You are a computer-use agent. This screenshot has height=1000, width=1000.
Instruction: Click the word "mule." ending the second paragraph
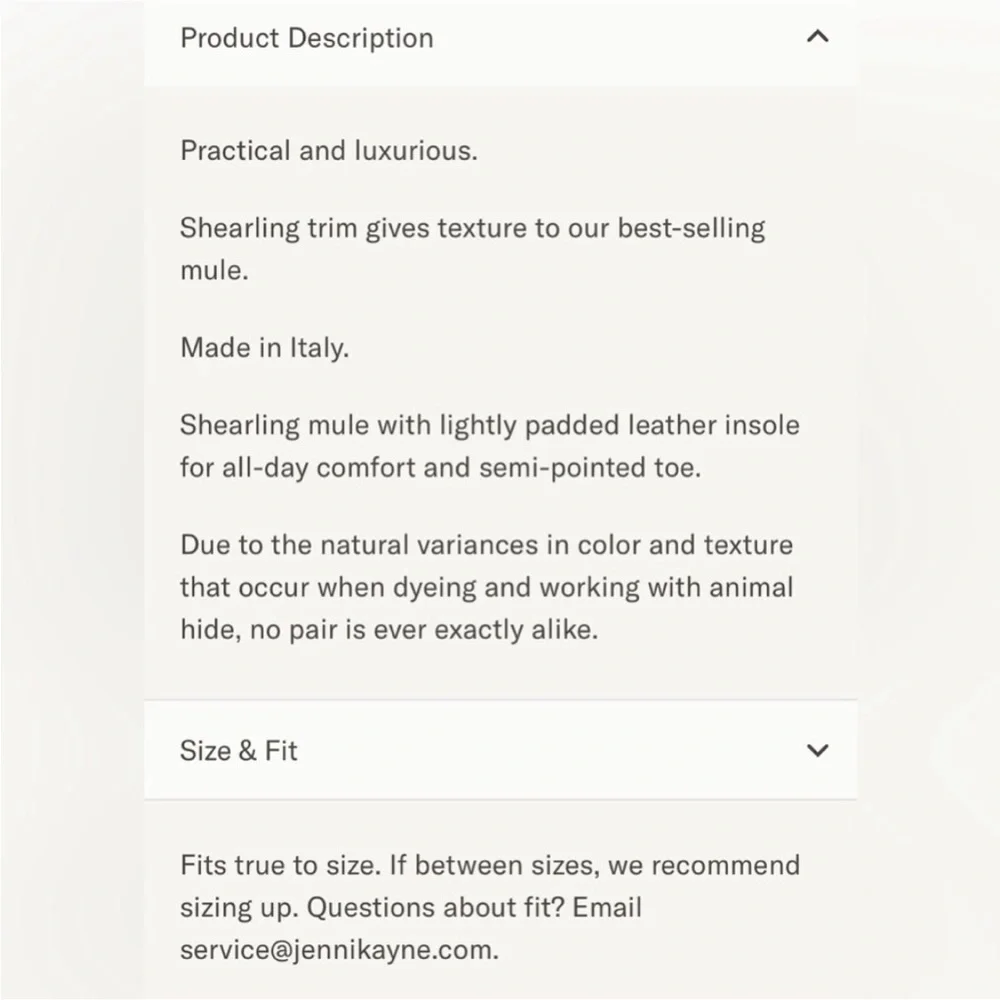[212, 270]
